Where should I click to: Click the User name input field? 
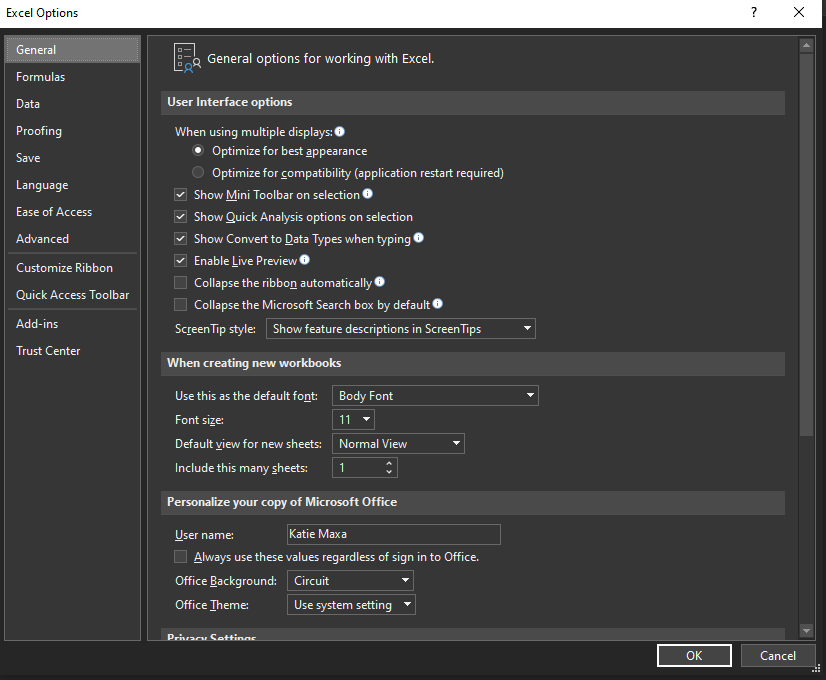point(394,534)
